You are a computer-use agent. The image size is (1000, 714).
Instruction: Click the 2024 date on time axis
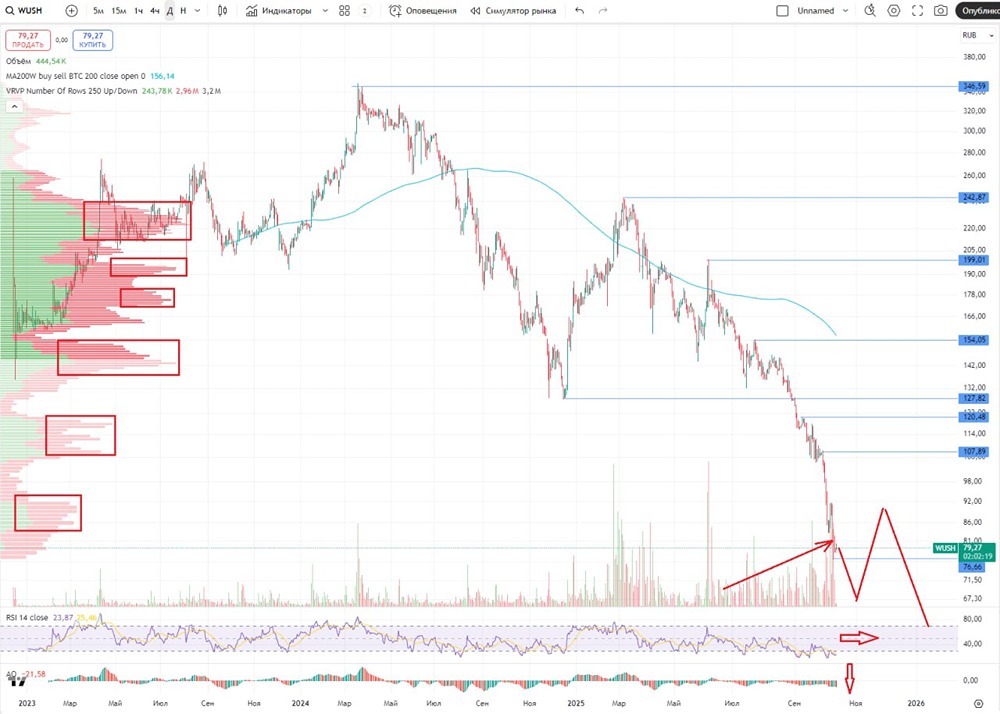(x=300, y=703)
